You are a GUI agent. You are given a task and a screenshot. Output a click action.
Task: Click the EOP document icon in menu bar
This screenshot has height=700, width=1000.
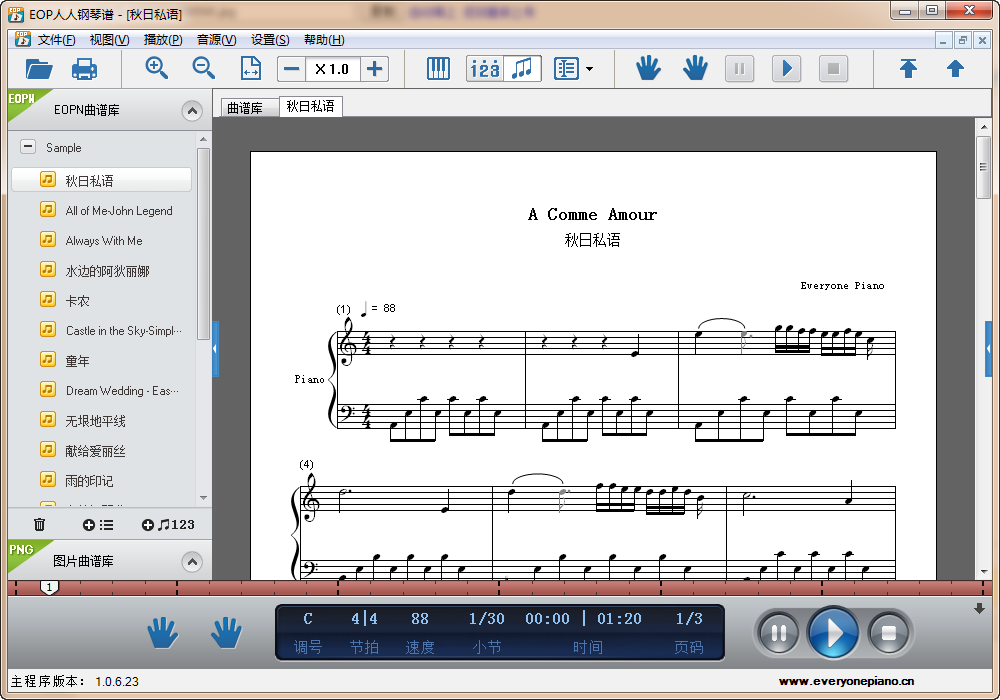22,40
